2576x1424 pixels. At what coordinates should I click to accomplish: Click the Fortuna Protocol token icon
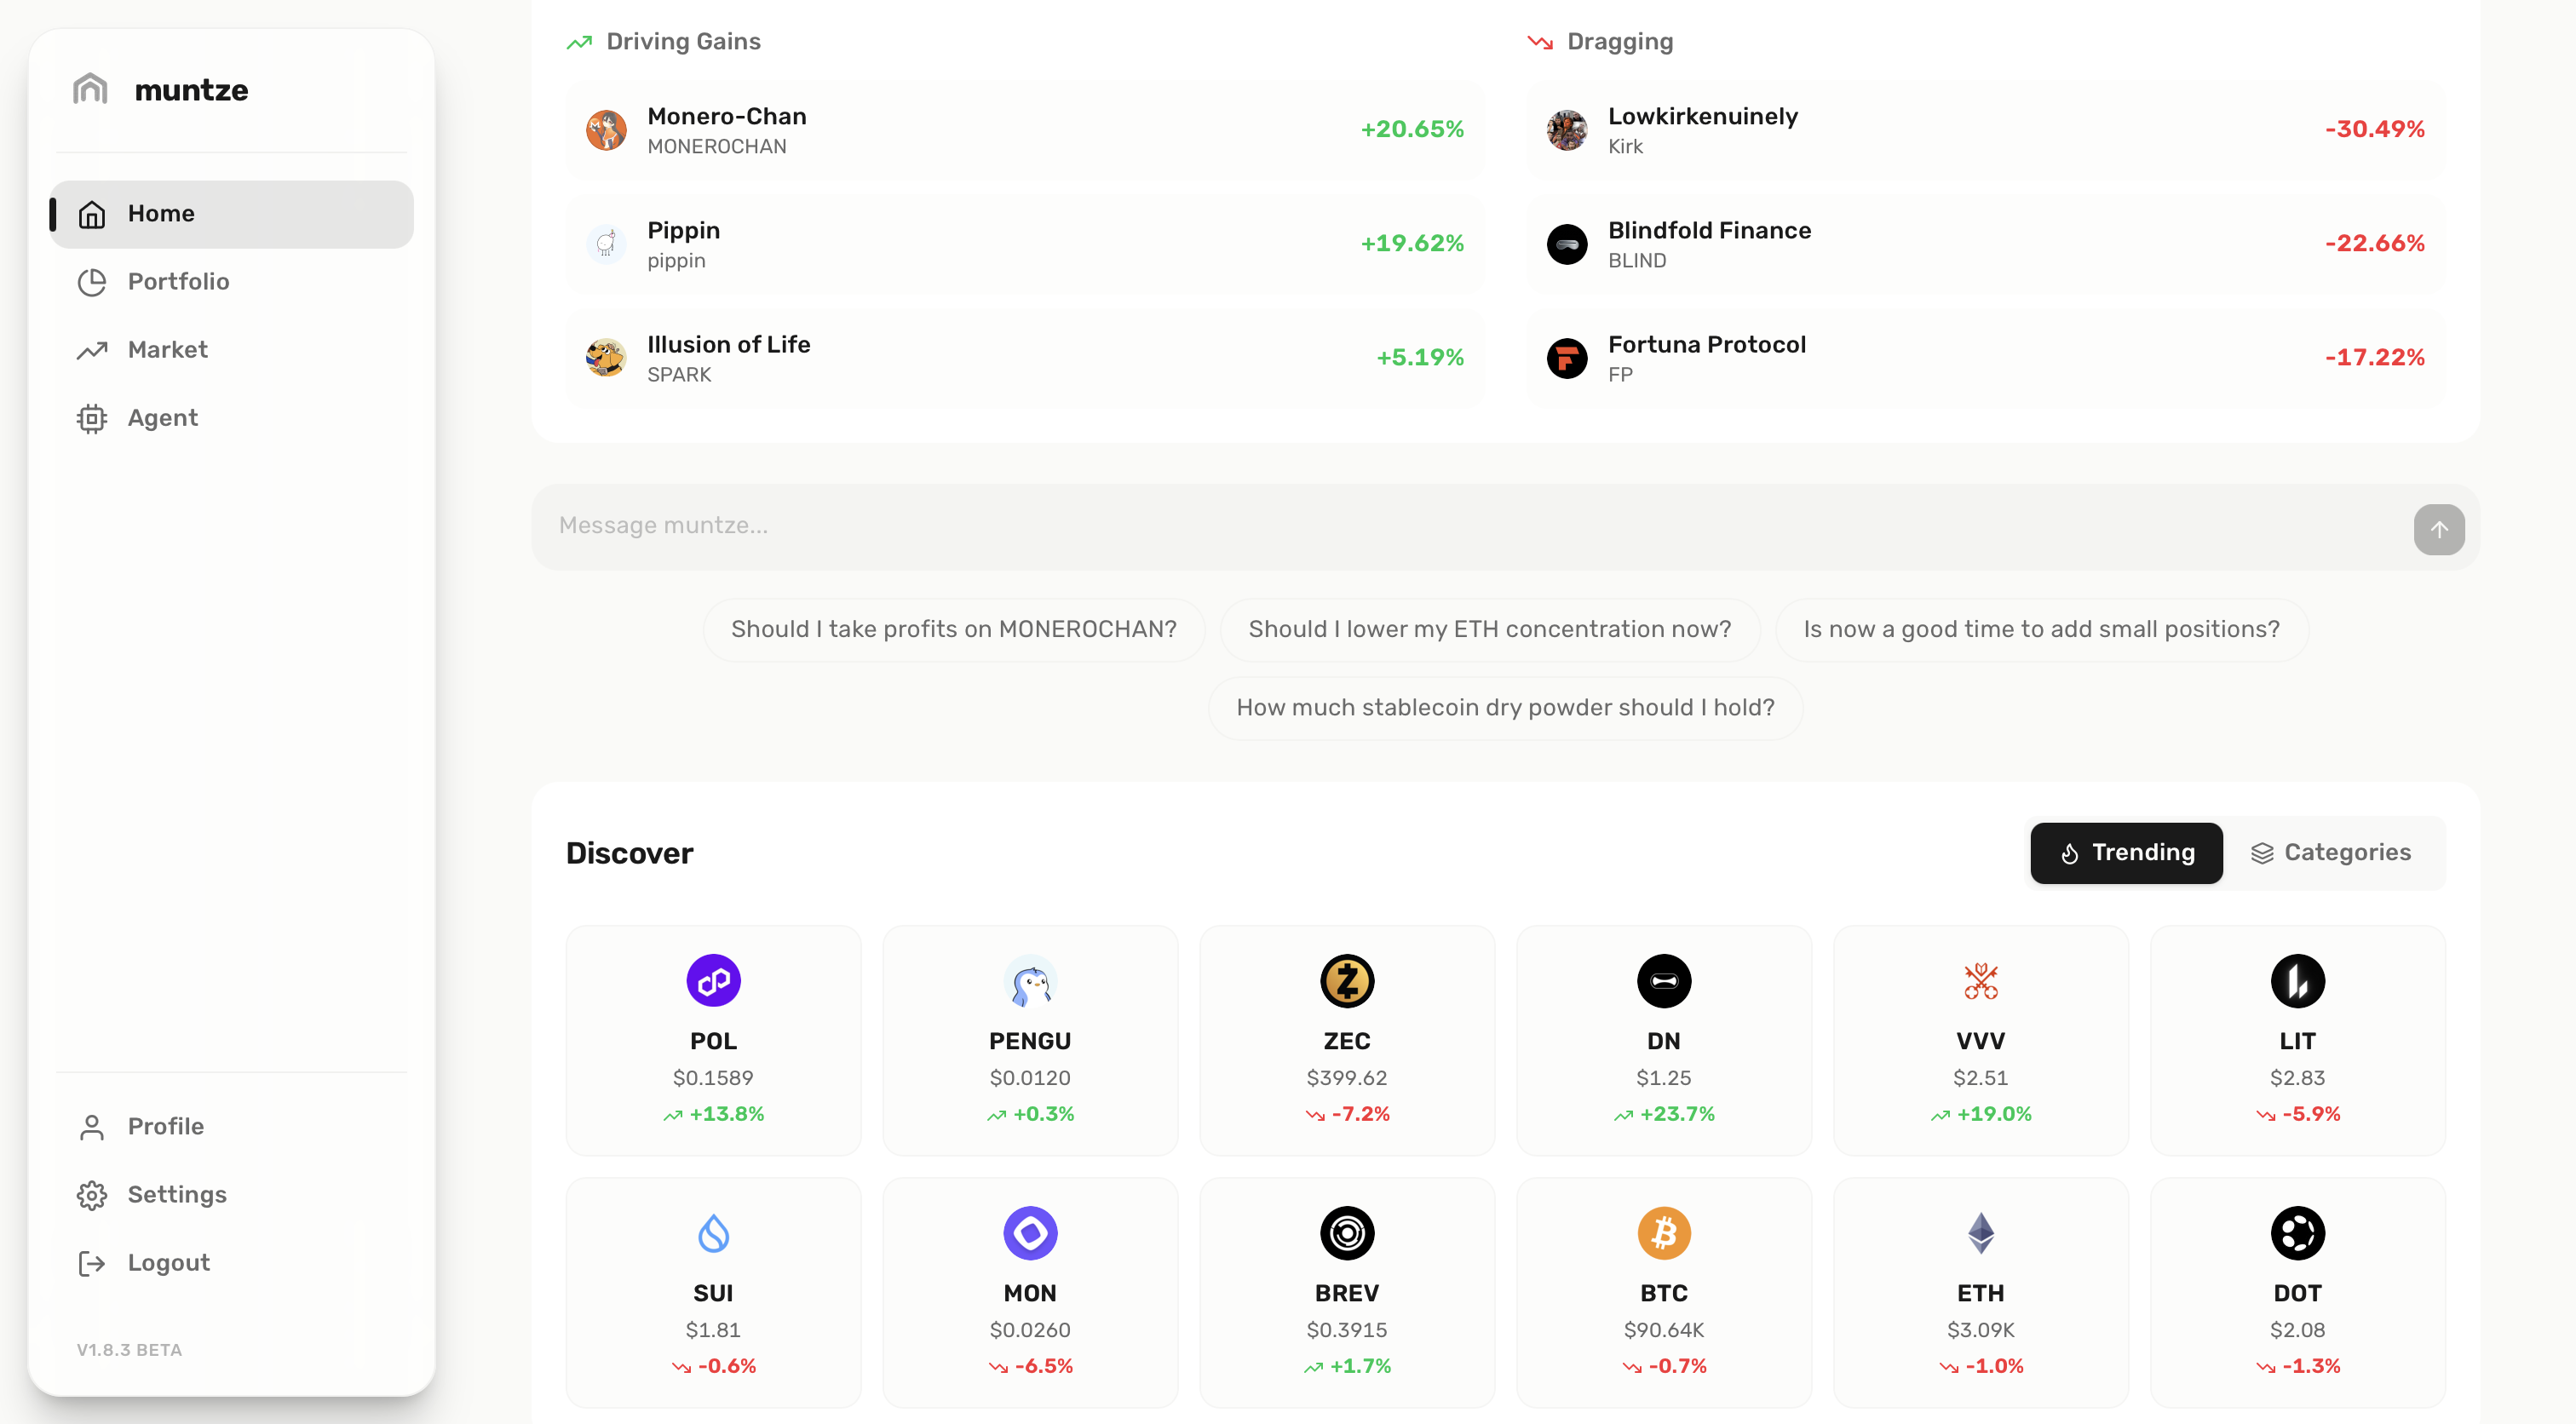[x=1566, y=358]
